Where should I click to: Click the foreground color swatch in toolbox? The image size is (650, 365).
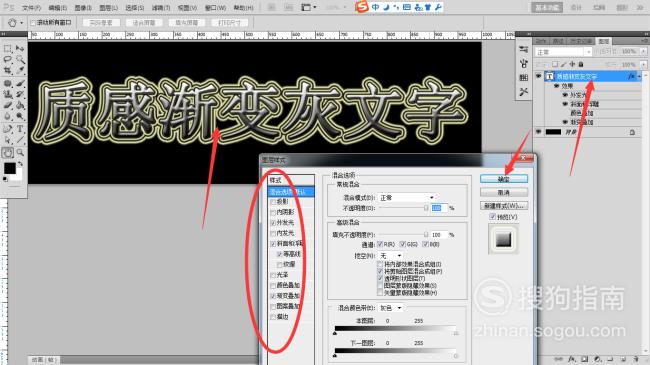tap(10, 168)
